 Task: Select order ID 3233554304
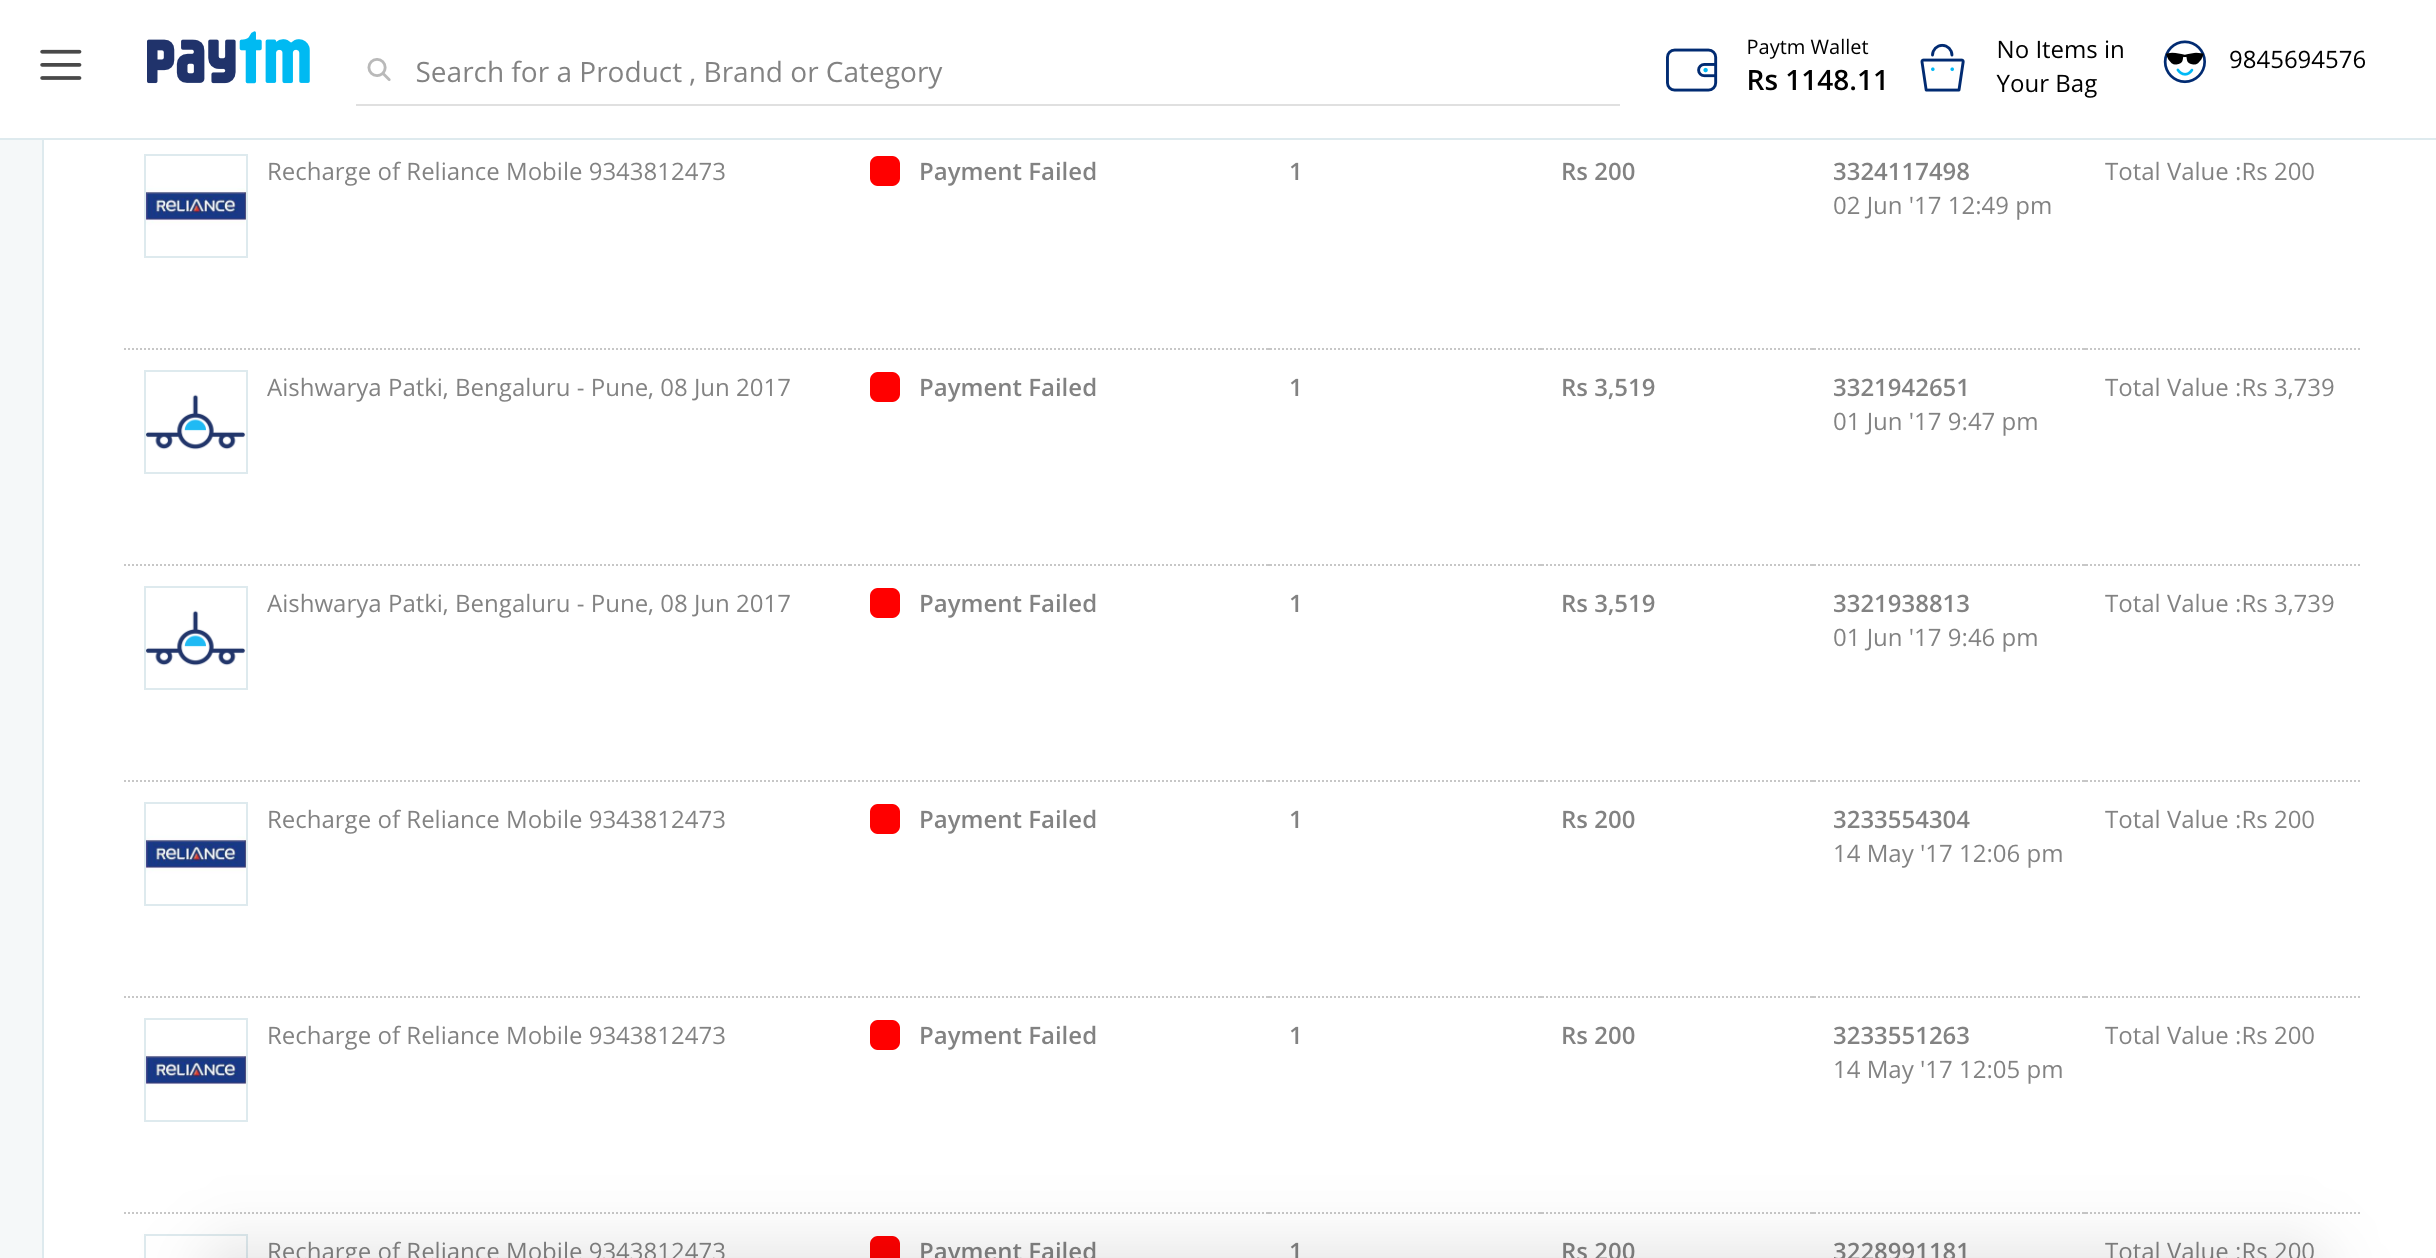click(1900, 820)
